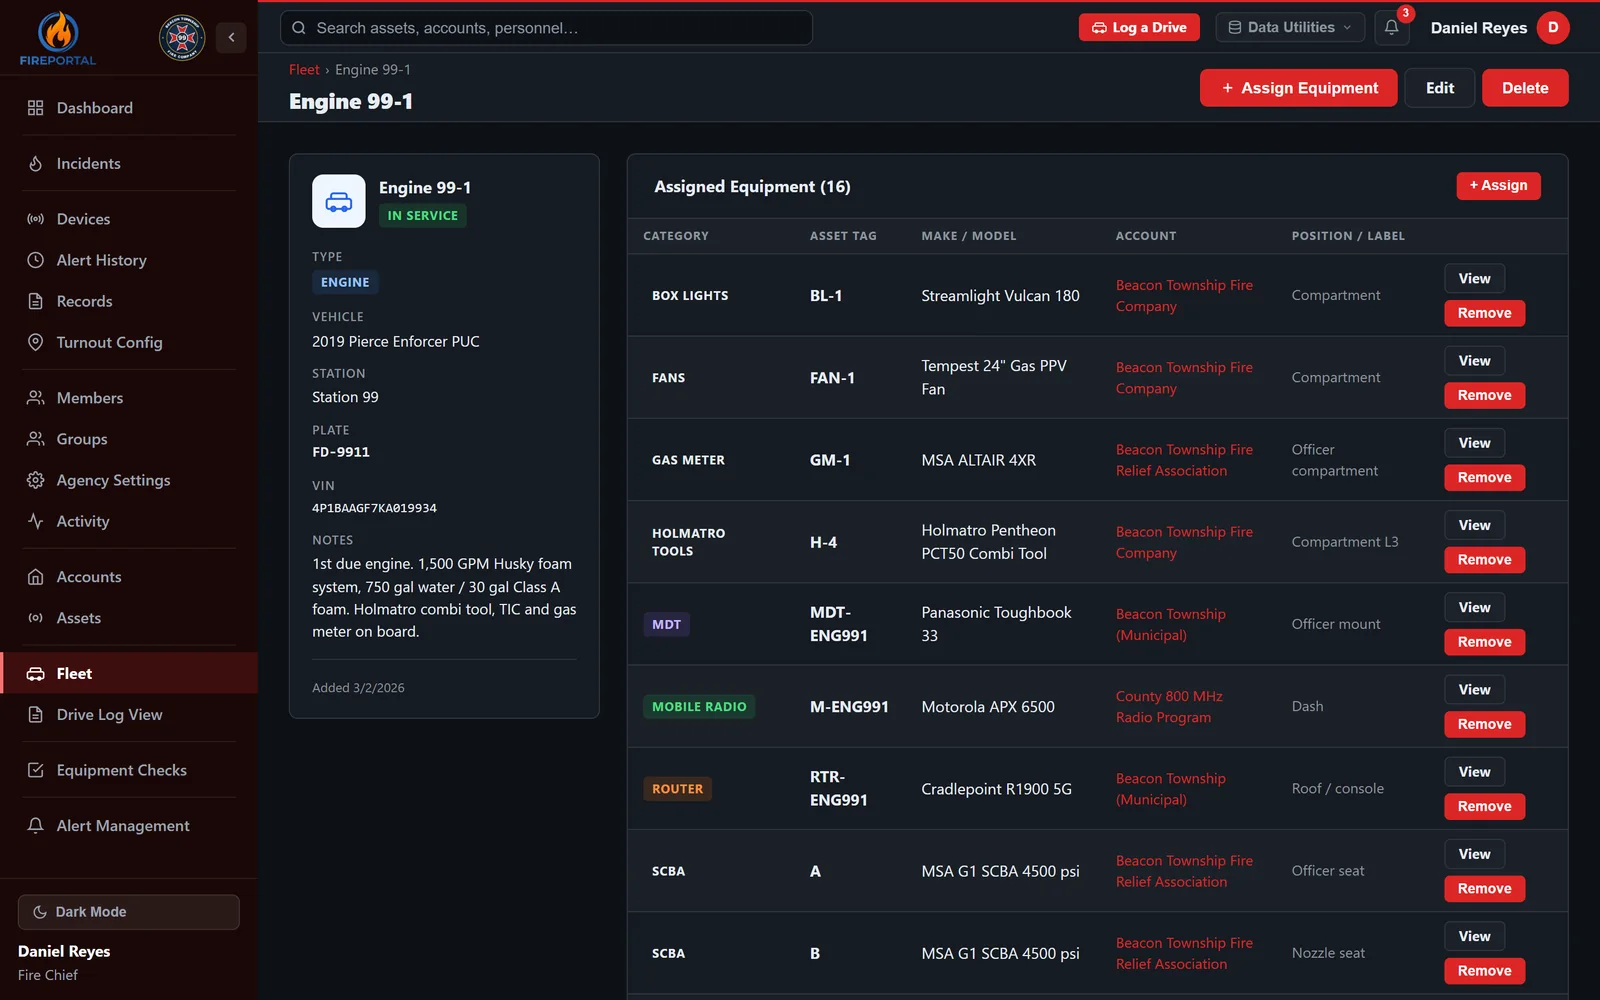The image size is (1600, 1000).
Task: Click the Log a Drive button
Action: coord(1139,28)
